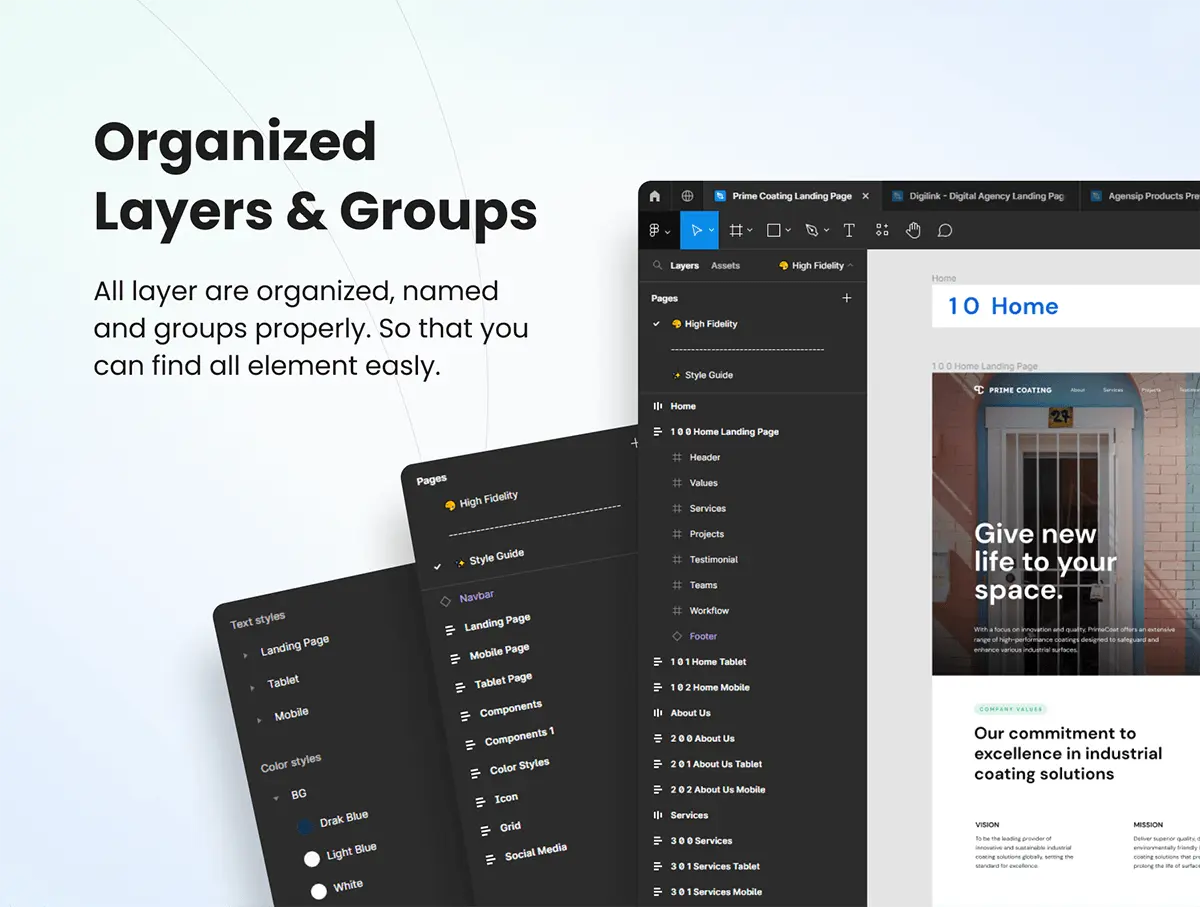Switch to the Assets tab
The width and height of the screenshot is (1200, 907).
tap(725, 266)
